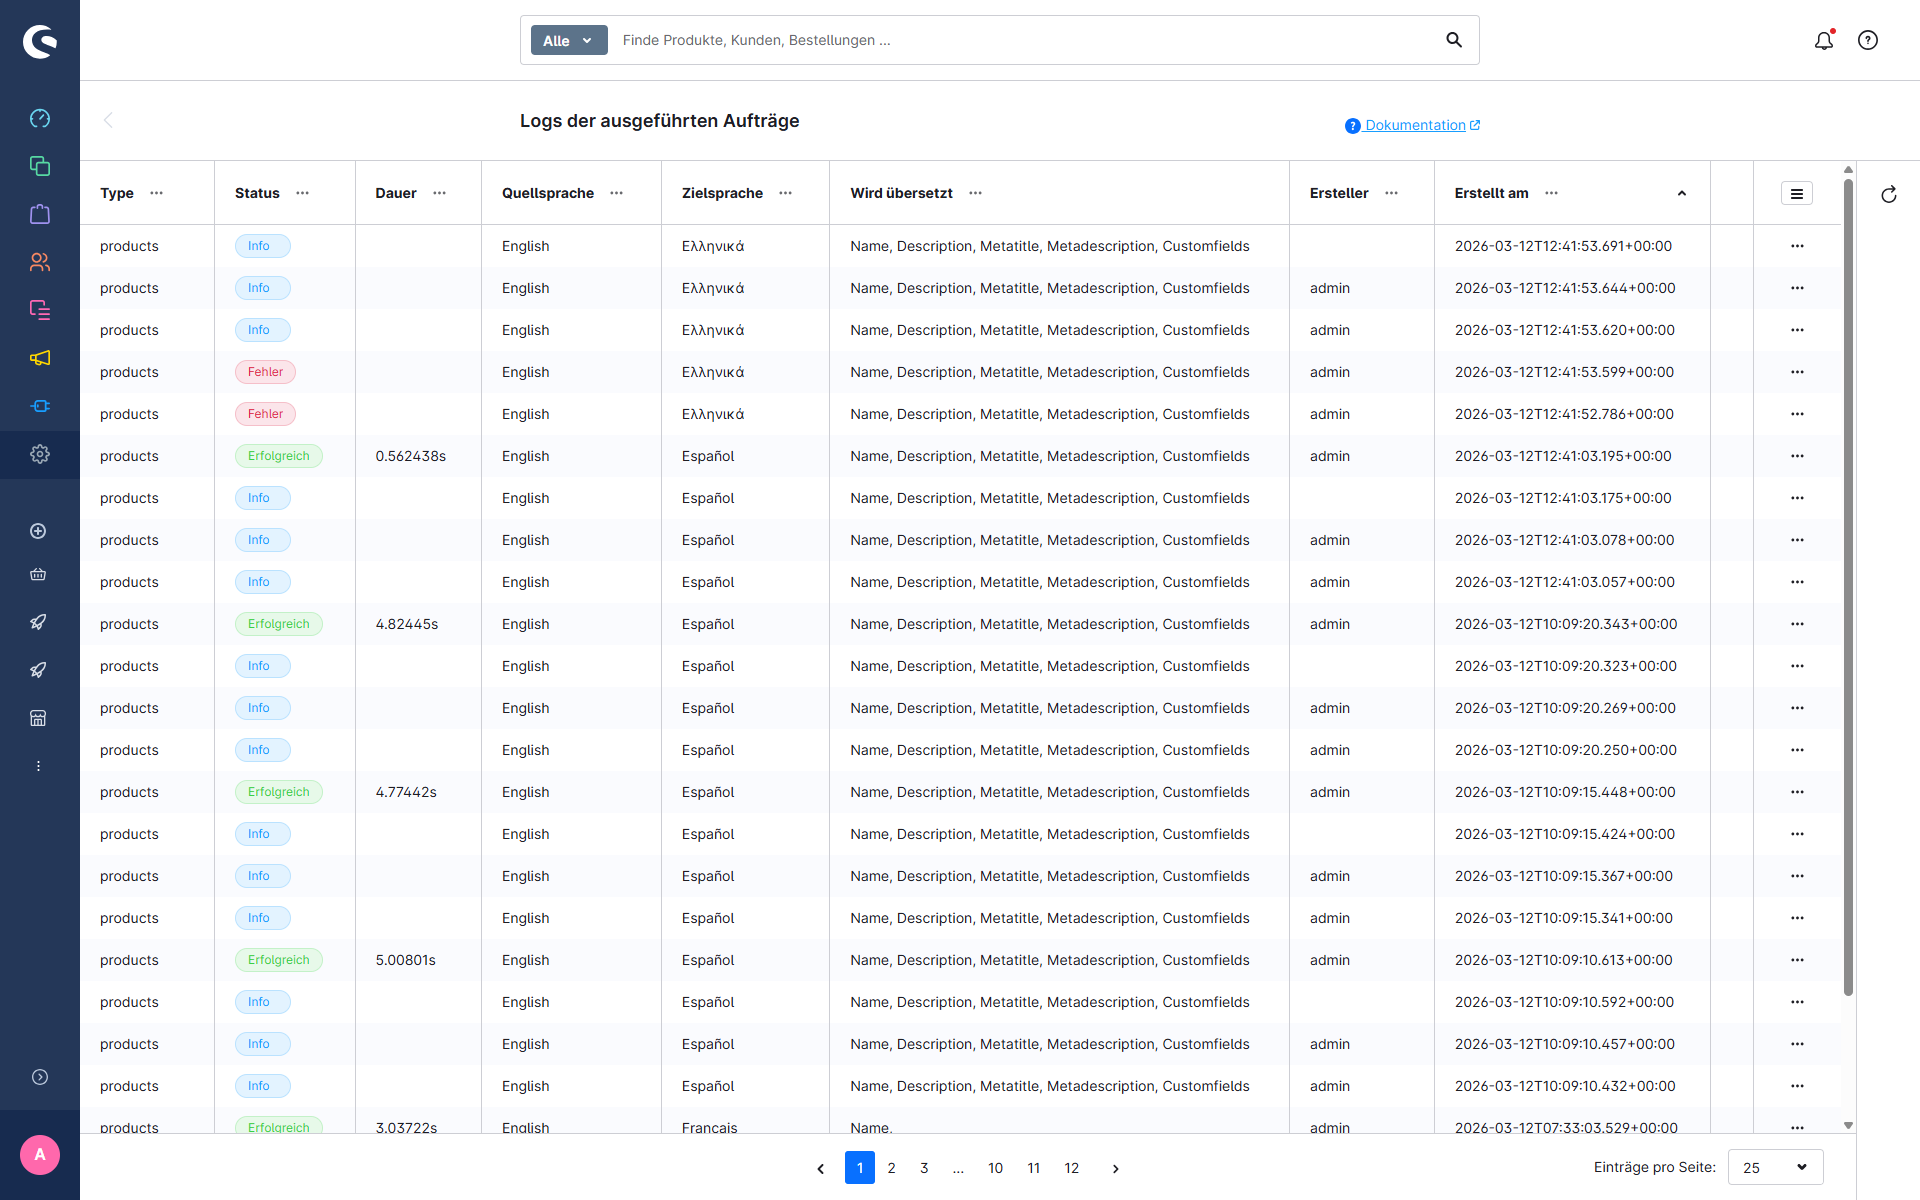Open the Orders shopping bag icon
Image resolution: width=1920 pixels, height=1200 pixels.
40,214
